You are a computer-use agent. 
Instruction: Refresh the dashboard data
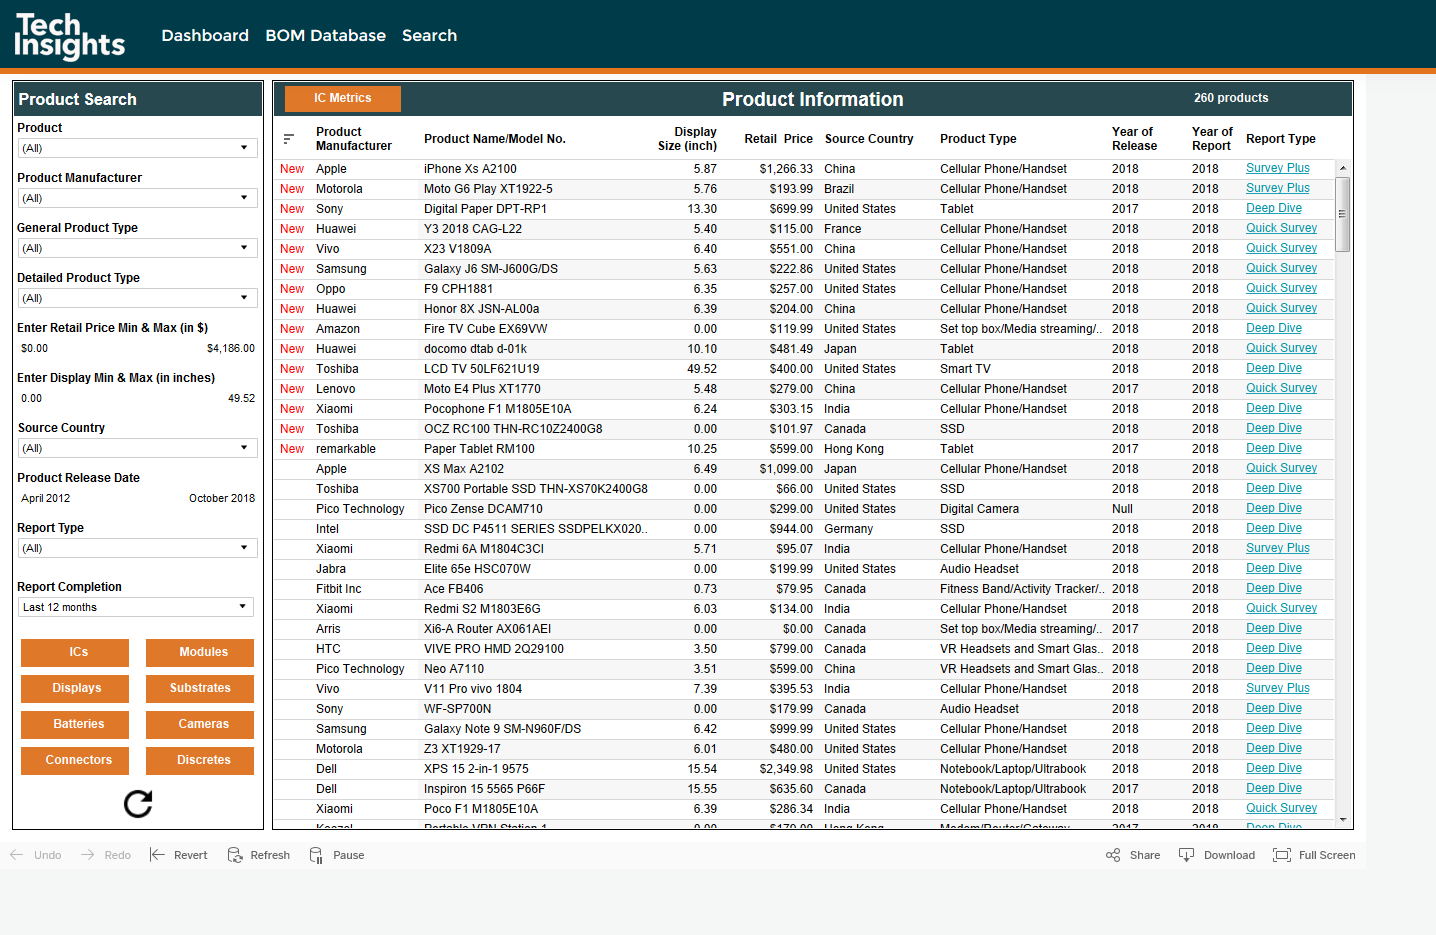coord(258,855)
